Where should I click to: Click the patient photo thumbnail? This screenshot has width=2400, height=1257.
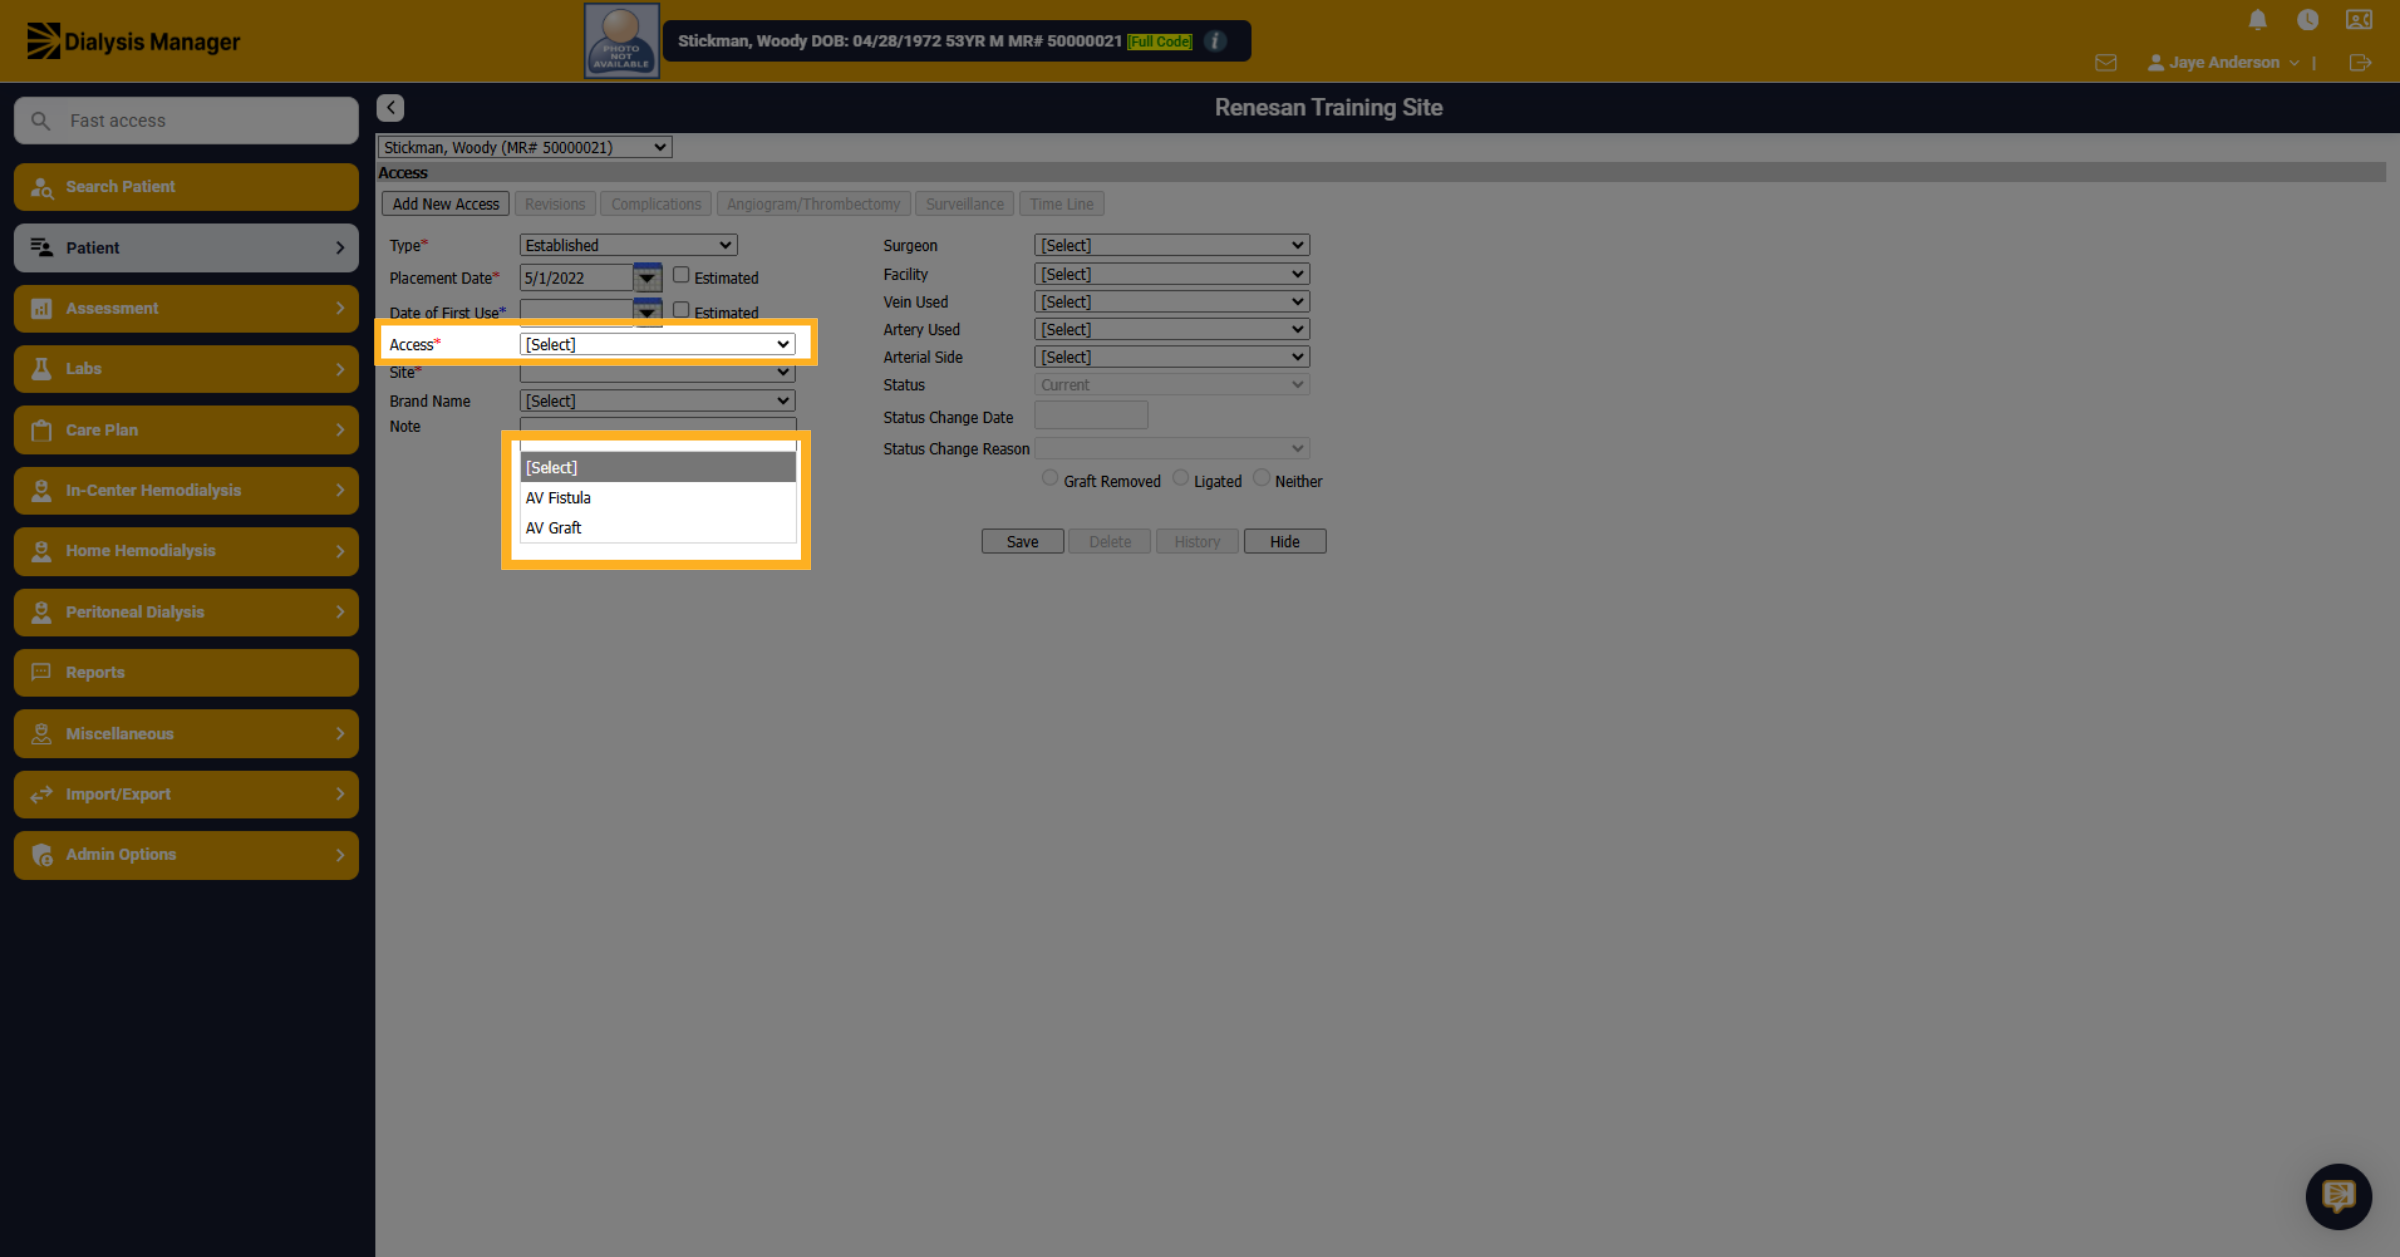[x=621, y=41]
